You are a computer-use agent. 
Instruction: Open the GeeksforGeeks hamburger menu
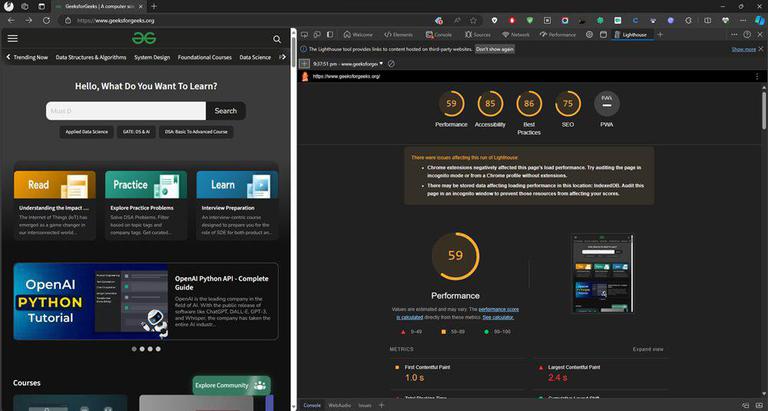click(13, 39)
